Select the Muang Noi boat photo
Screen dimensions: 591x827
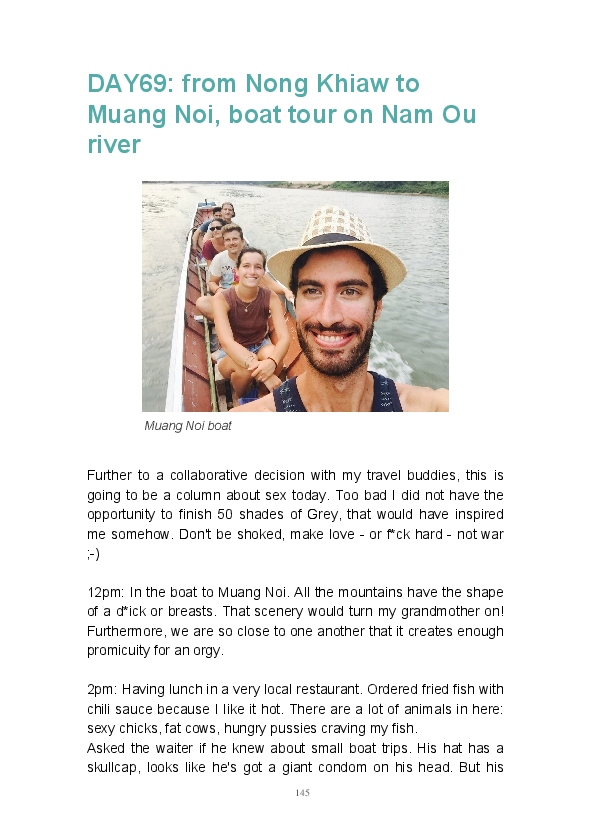pyautogui.click(x=295, y=296)
